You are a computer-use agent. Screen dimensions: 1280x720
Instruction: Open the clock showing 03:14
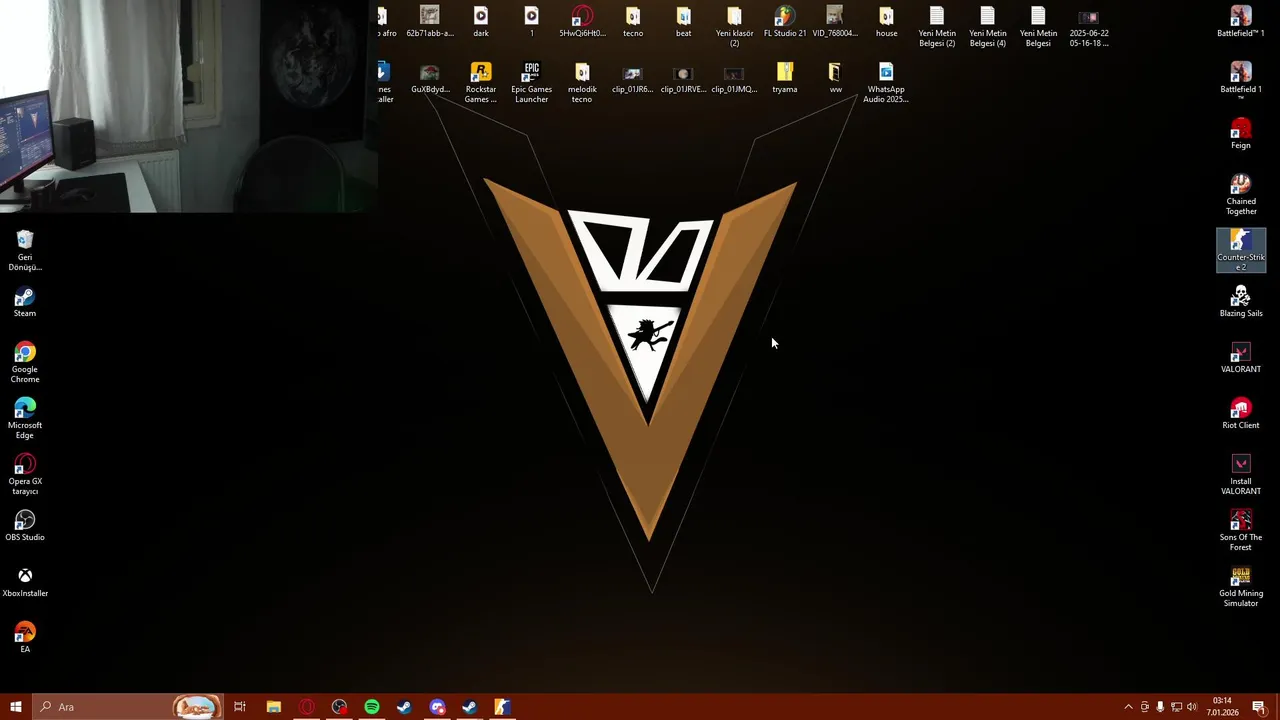[1222, 707]
